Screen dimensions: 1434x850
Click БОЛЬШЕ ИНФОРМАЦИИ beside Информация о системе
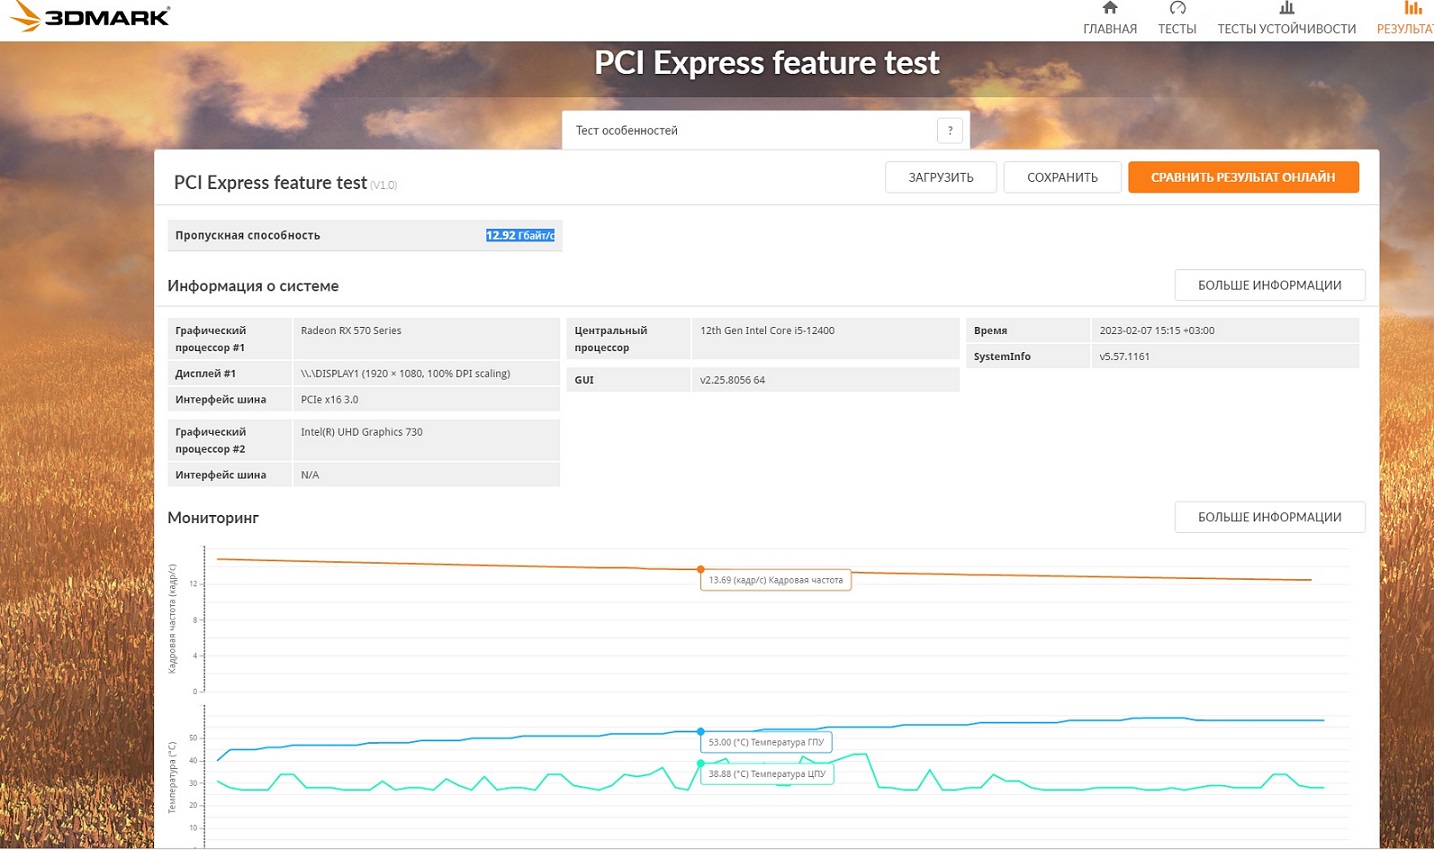(1269, 285)
